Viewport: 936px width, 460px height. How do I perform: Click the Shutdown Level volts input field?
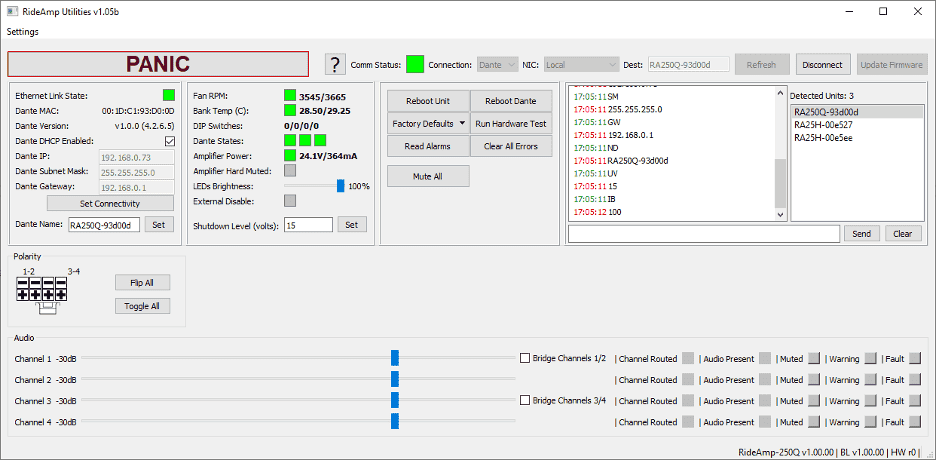(x=308, y=225)
